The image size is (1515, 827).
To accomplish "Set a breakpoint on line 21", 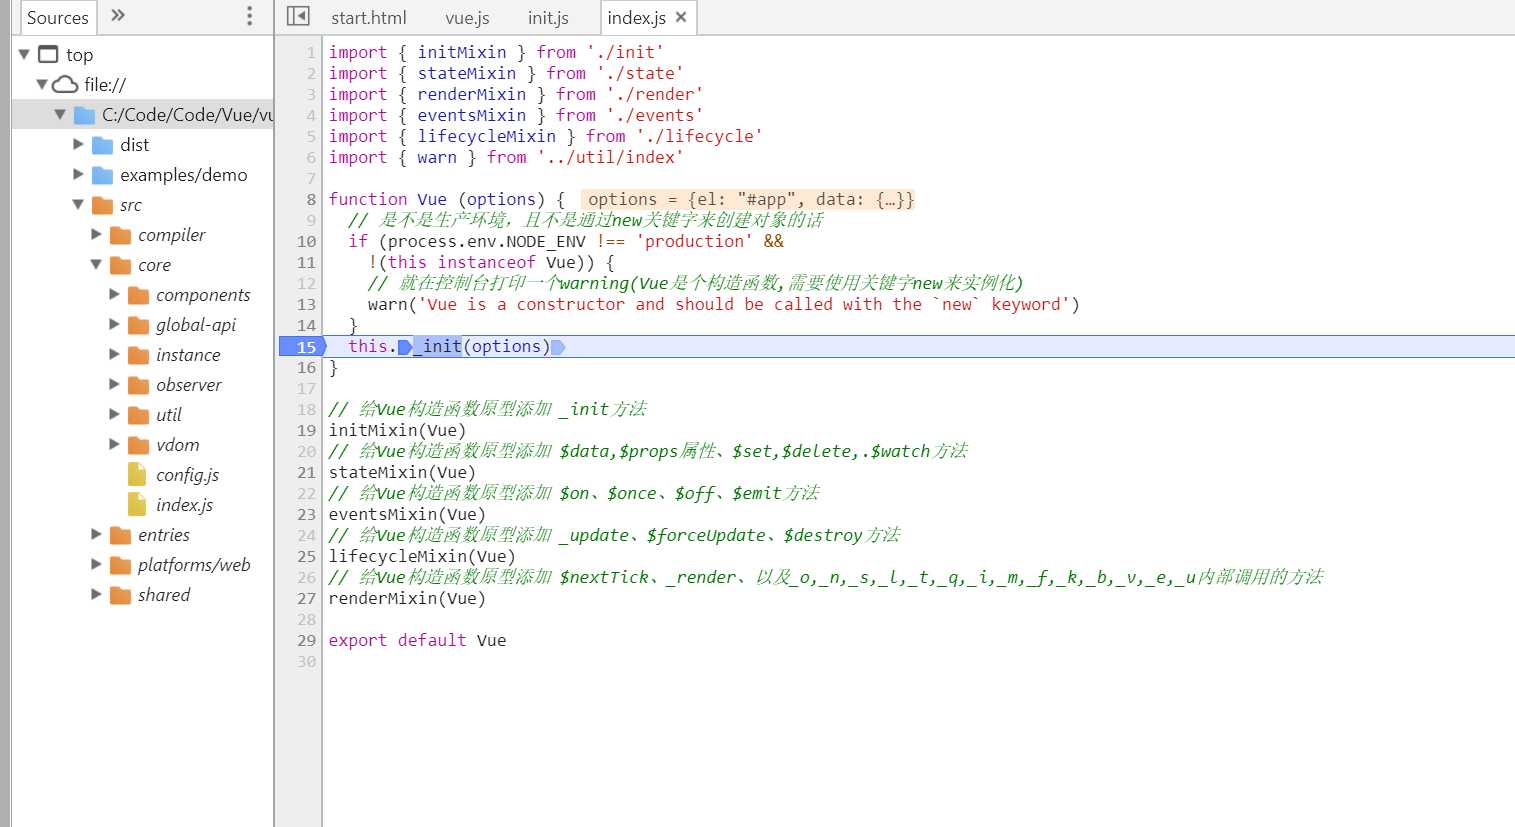I will click(306, 473).
